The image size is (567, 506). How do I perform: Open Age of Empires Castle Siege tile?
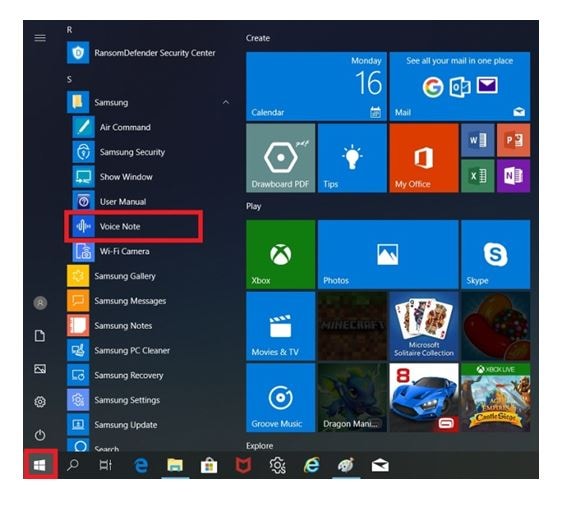[x=495, y=397]
